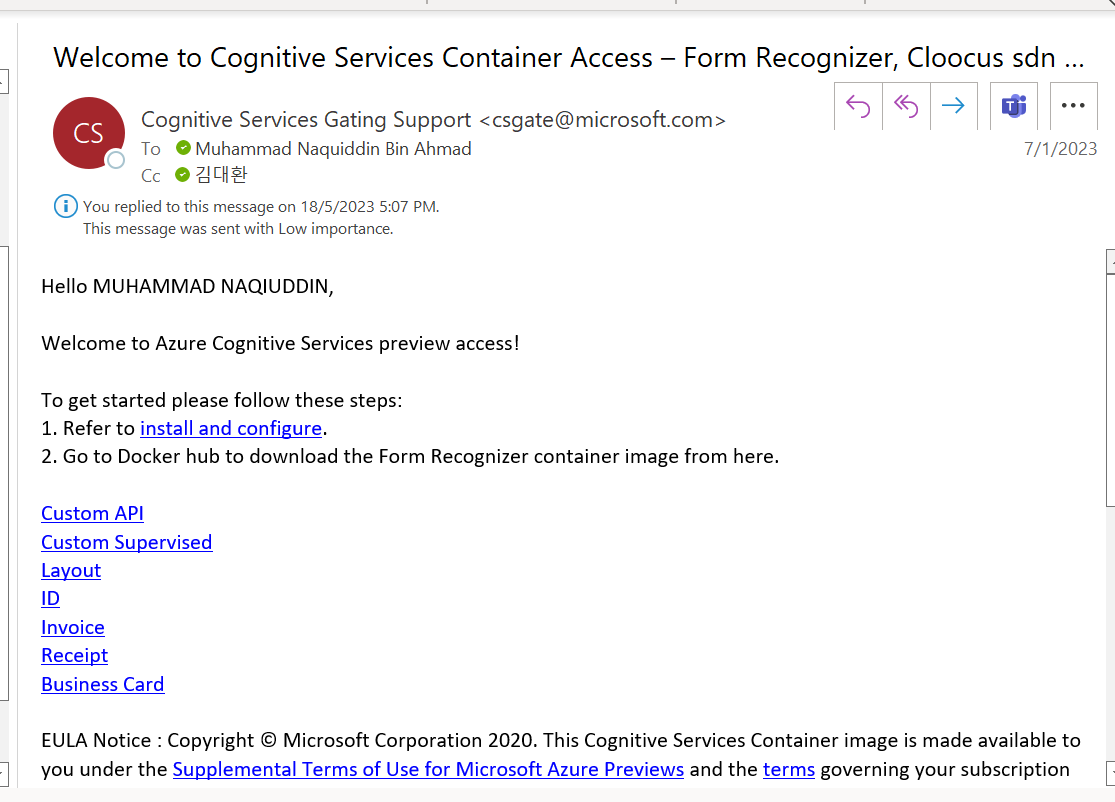Screen dimensions: 1115x802
Task: Open the install and configure link
Action: click(231, 428)
